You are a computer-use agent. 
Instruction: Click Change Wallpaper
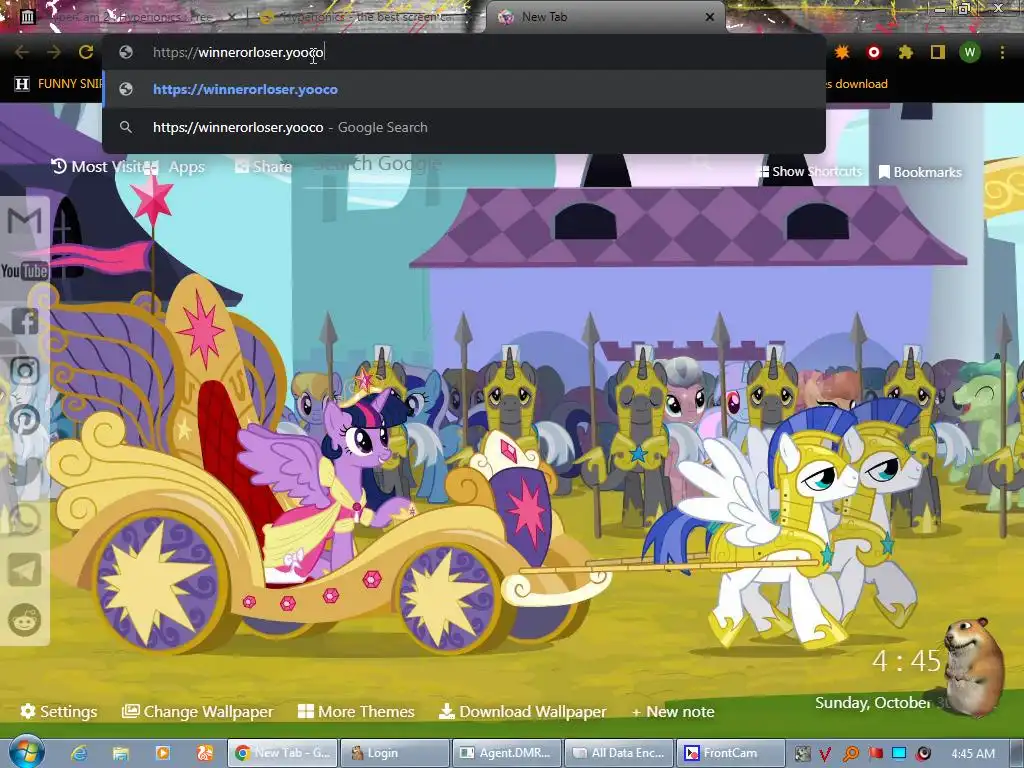coord(198,711)
